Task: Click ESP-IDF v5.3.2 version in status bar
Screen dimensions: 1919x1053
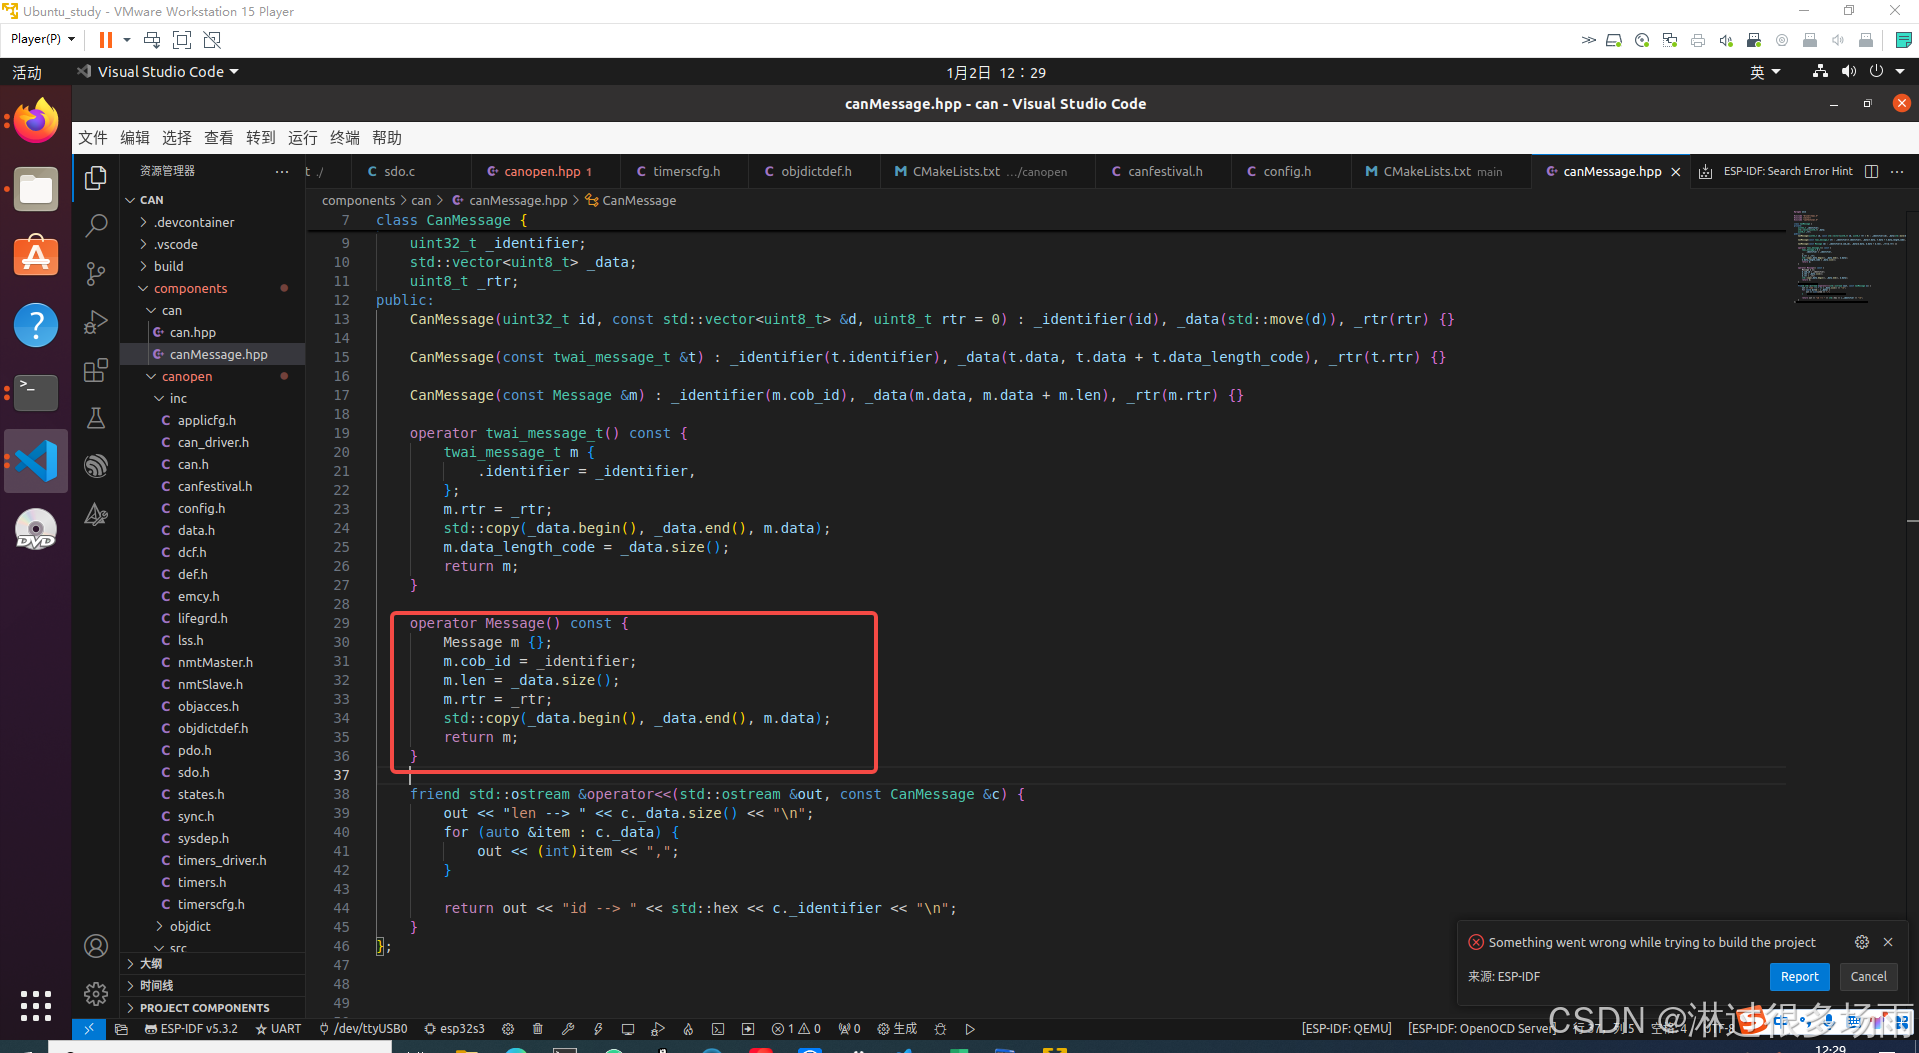Action: pos(191,1029)
